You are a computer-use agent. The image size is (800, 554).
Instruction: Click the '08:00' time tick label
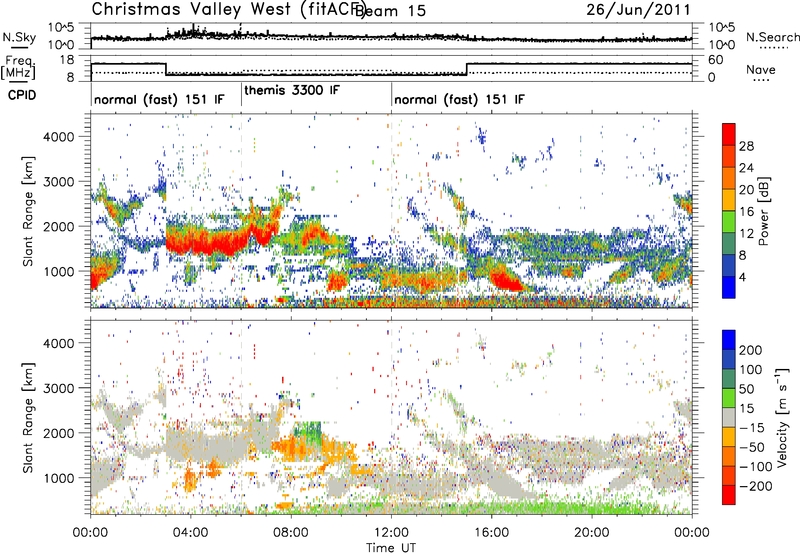coord(291,533)
